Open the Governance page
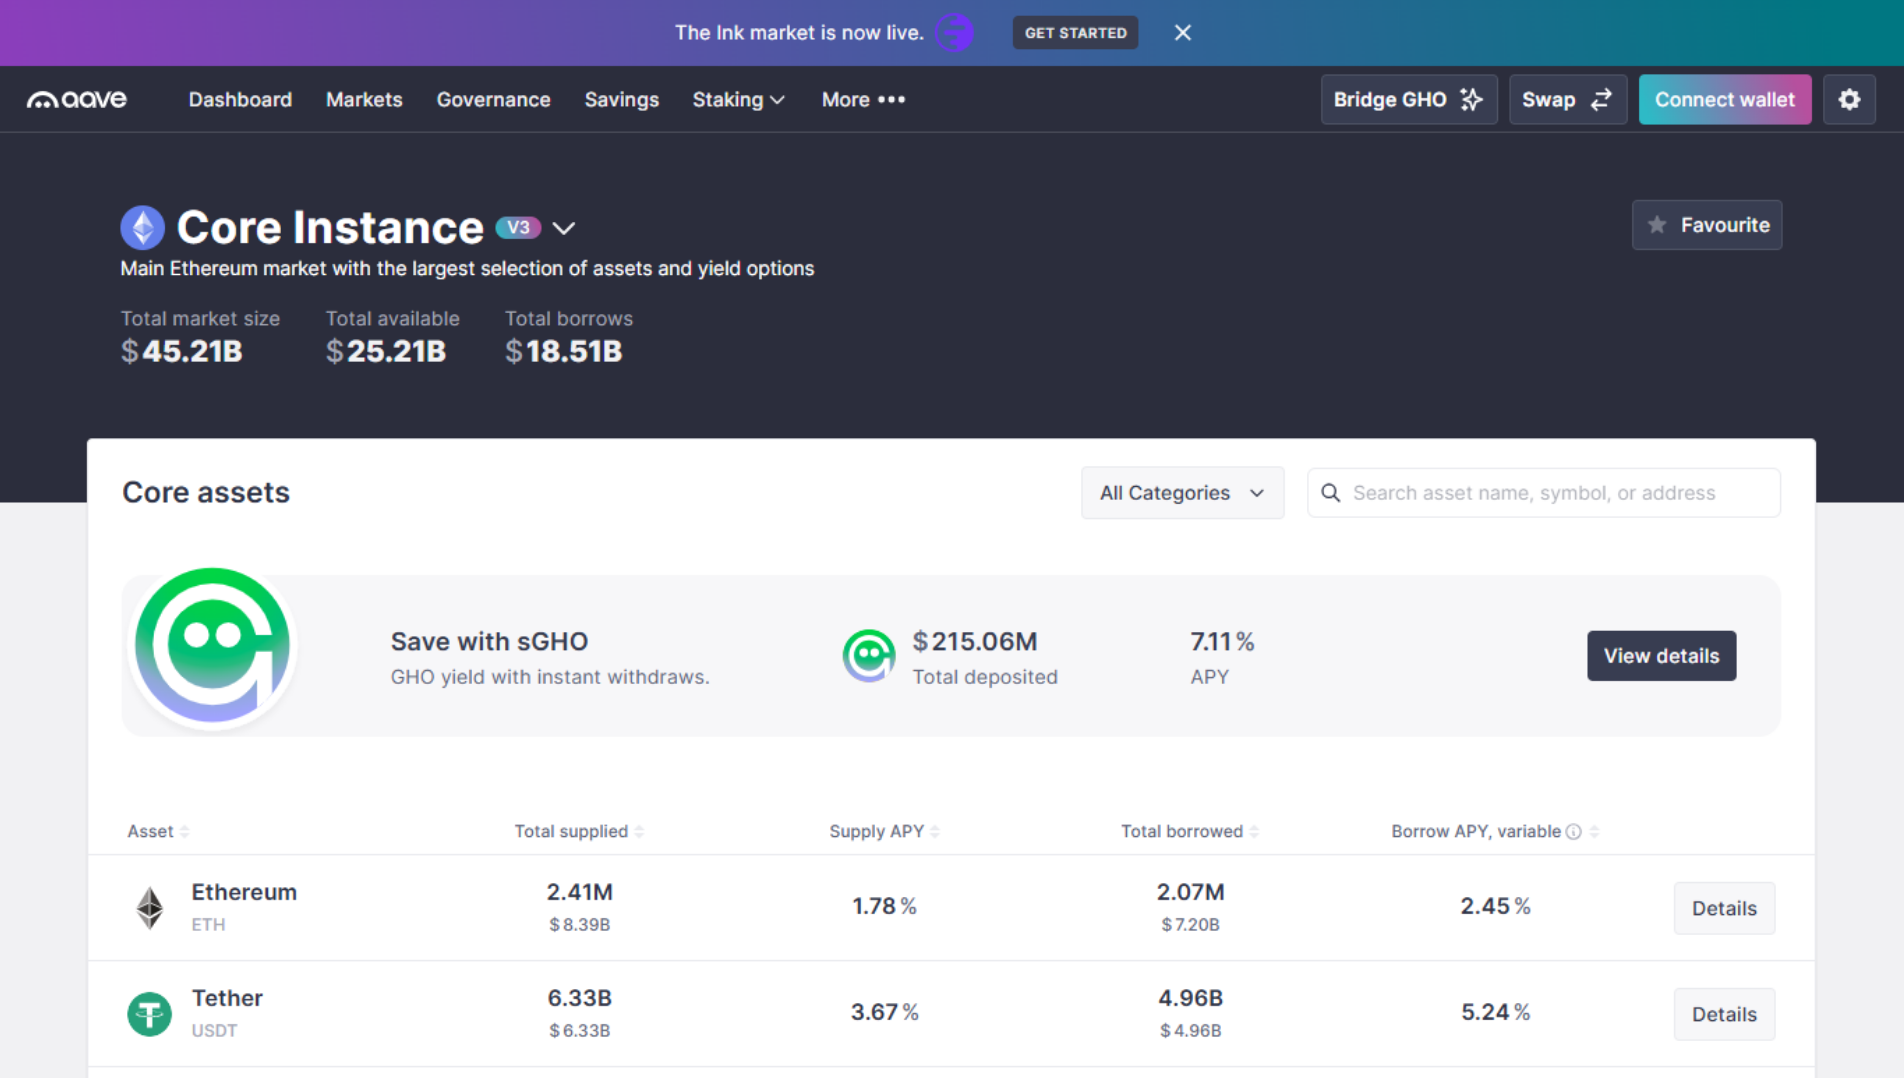 click(493, 100)
